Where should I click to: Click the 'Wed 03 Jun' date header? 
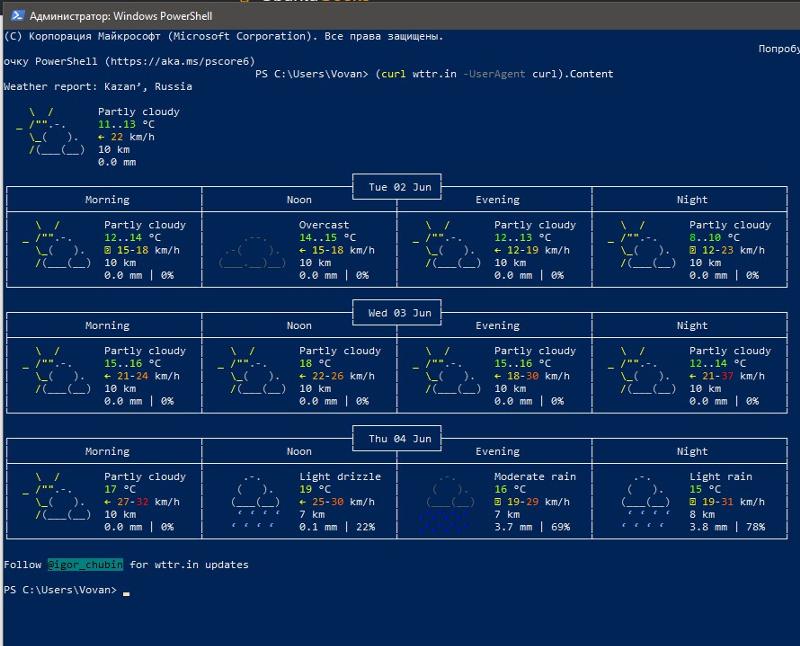pyautogui.click(x=399, y=313)
